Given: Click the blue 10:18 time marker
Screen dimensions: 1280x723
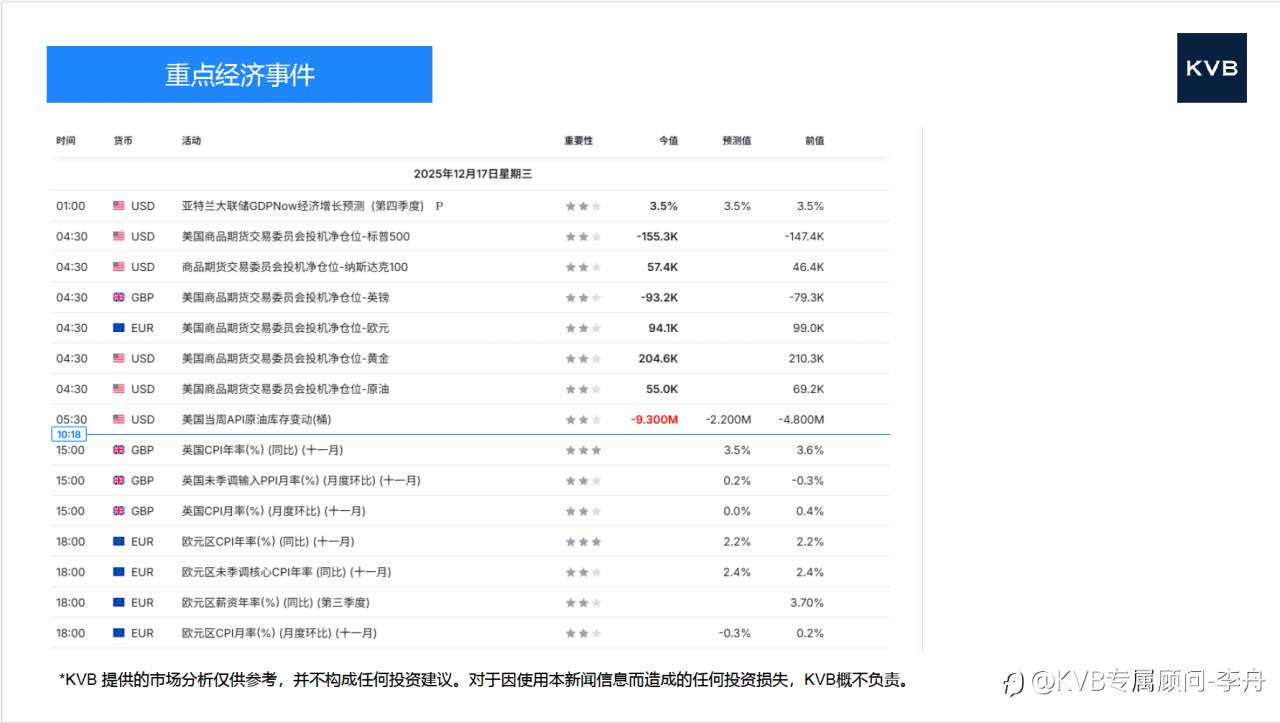Looking at the screenshot, I should point(68,433).
